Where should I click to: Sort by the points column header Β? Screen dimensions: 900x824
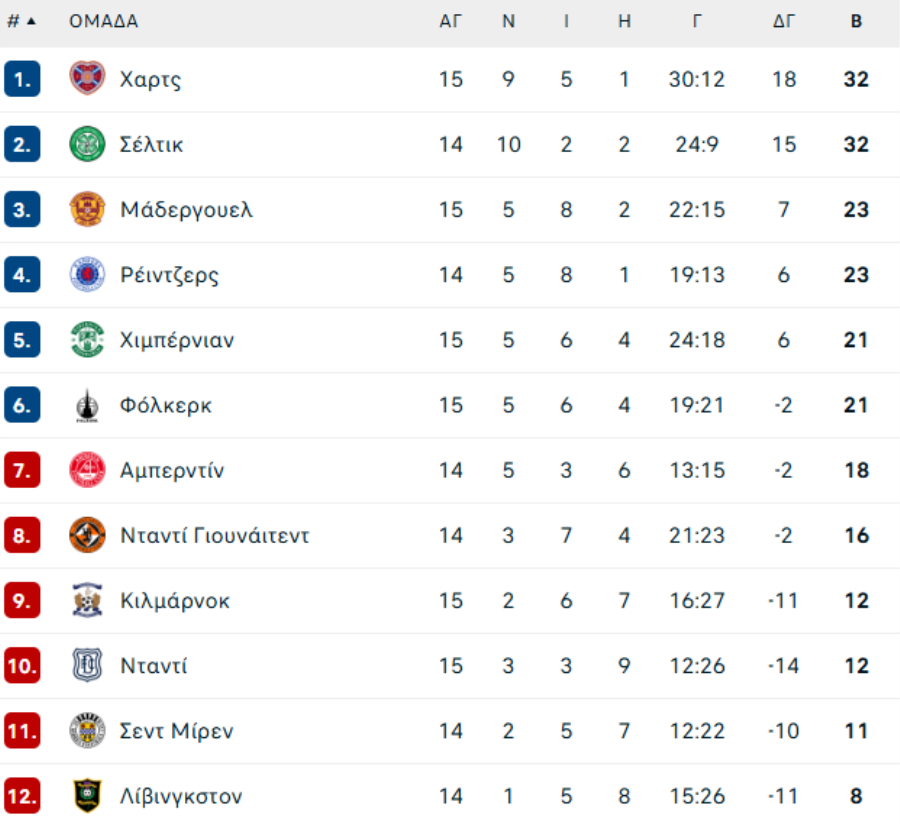(856, 21)
